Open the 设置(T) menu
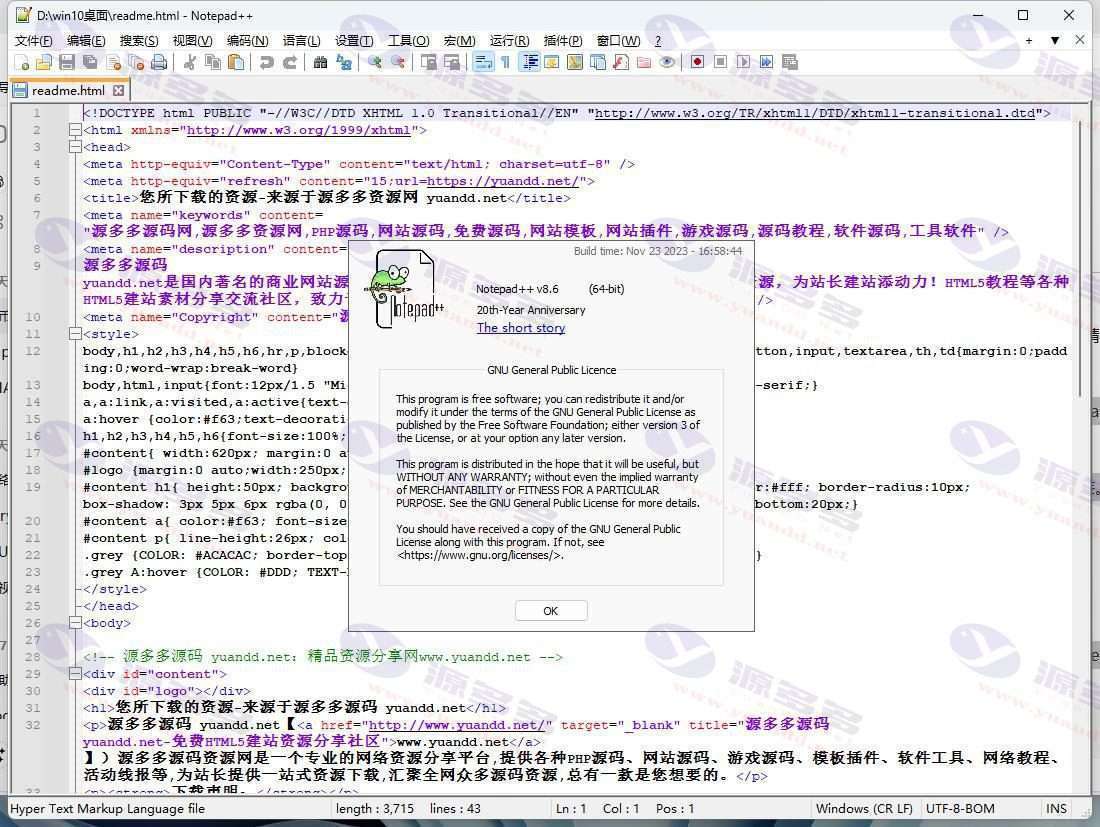The image size is (1100, 827). [x=354, y=41]
